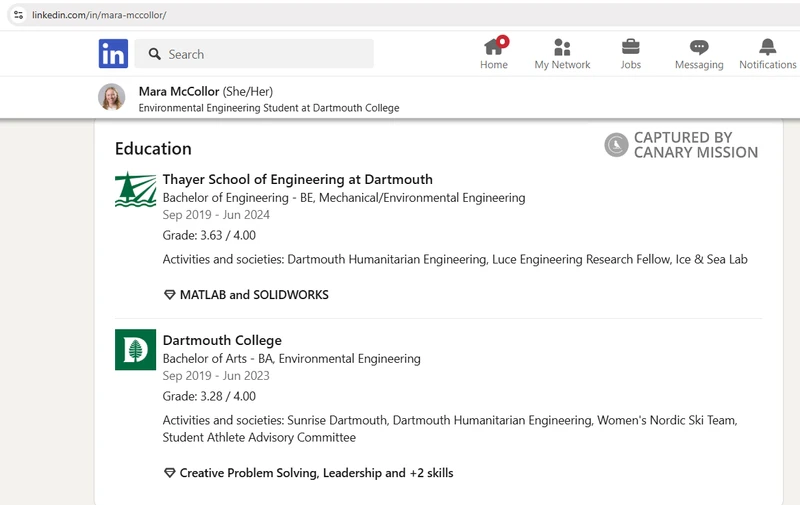This screenshot has height=505, width=800.
Task: Click Bachelor of Arts - BA degree line
Action: coord(291,359)
